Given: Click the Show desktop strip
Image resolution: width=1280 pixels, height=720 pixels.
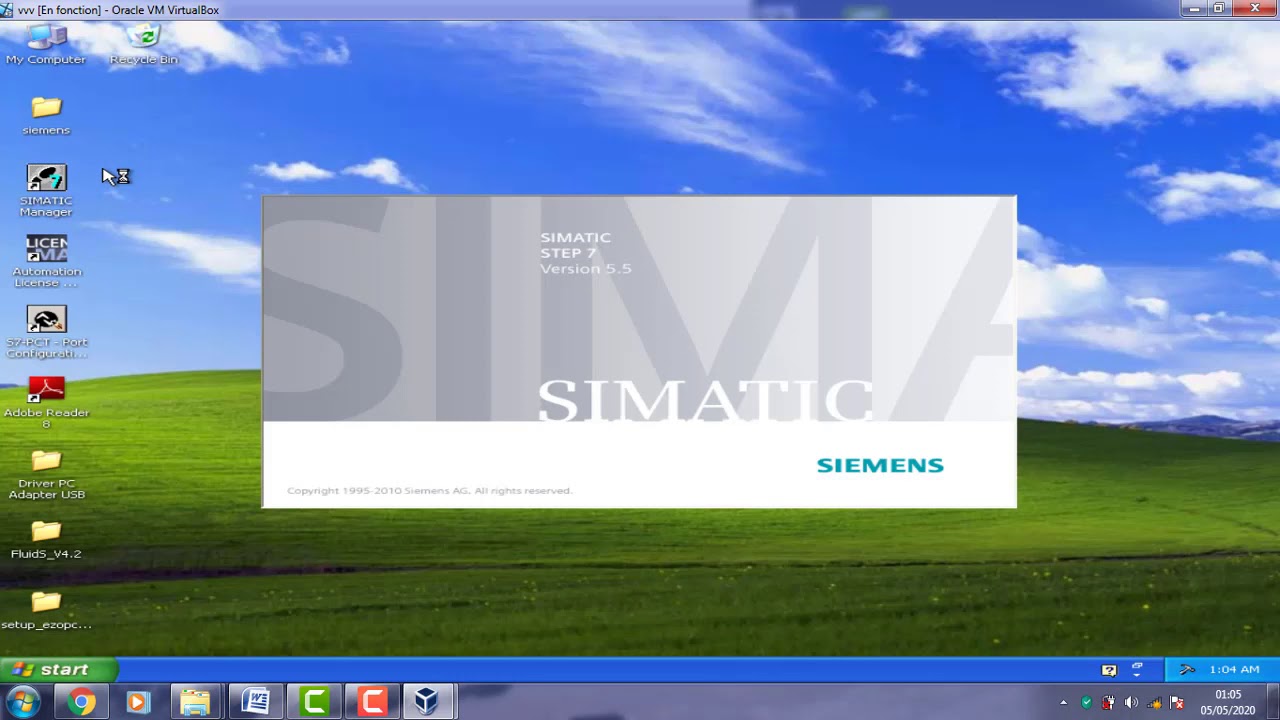Looking at the screenshot, I should click(x=1273, y=702).
